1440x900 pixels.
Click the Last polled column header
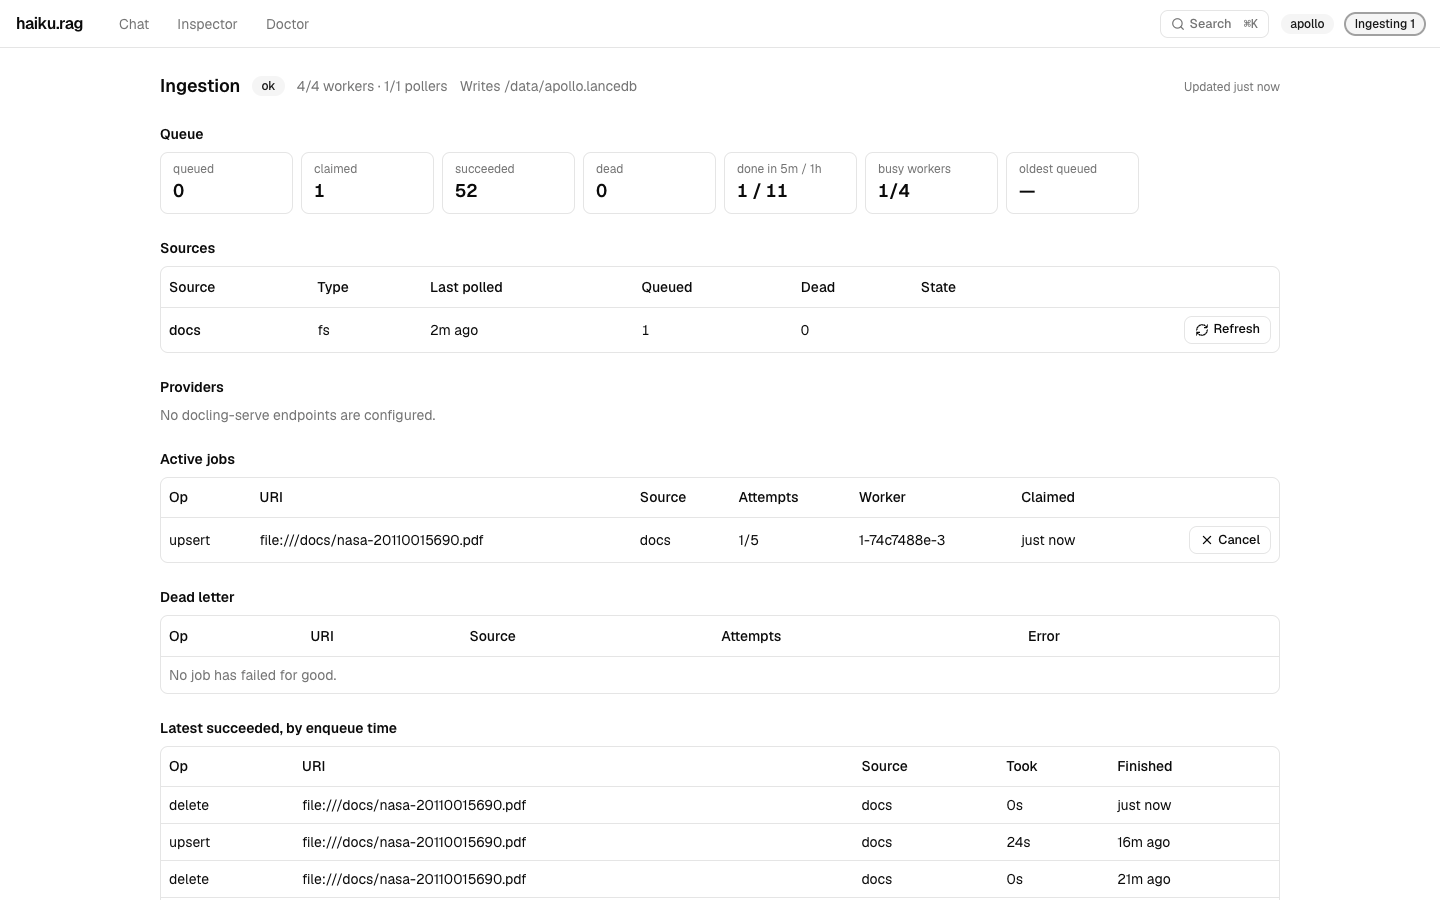(466, 287)
